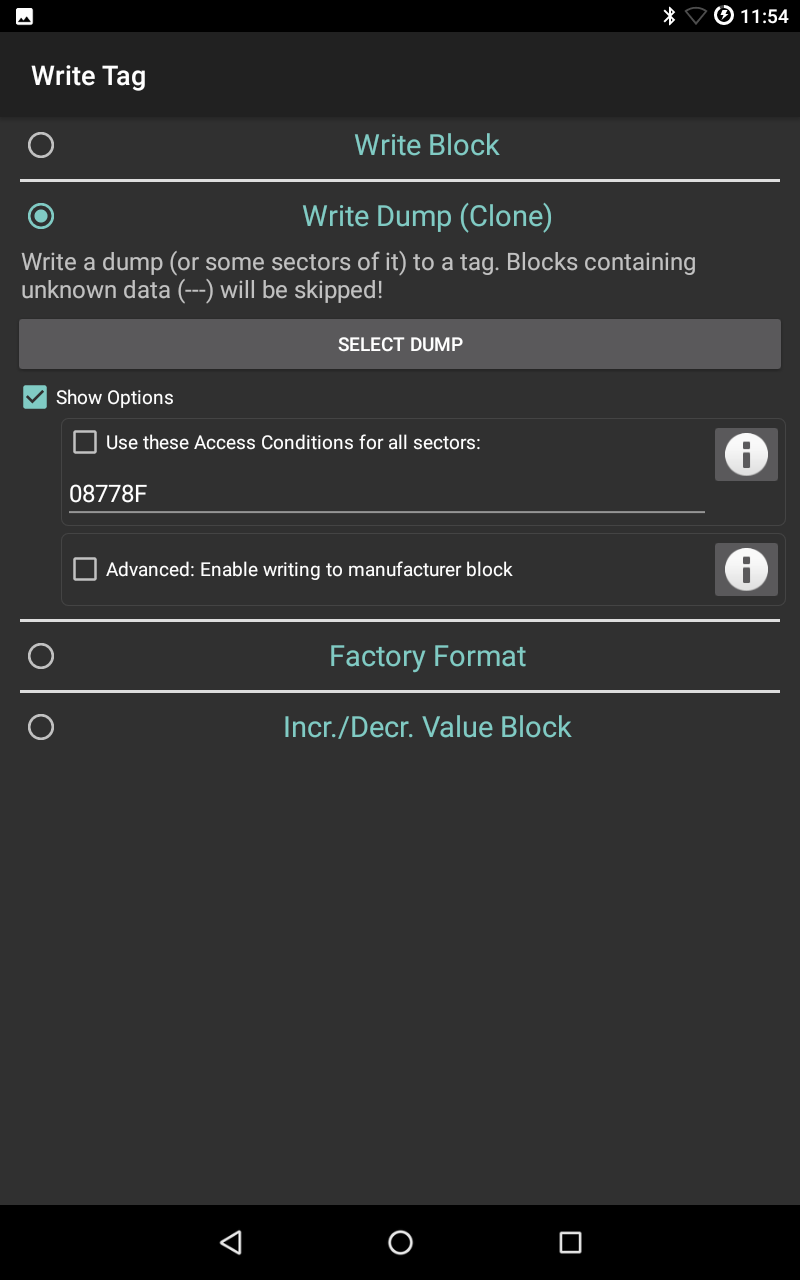Expand the Write Block section heading
800x1280 pixels.
click(x=427, y=145)
